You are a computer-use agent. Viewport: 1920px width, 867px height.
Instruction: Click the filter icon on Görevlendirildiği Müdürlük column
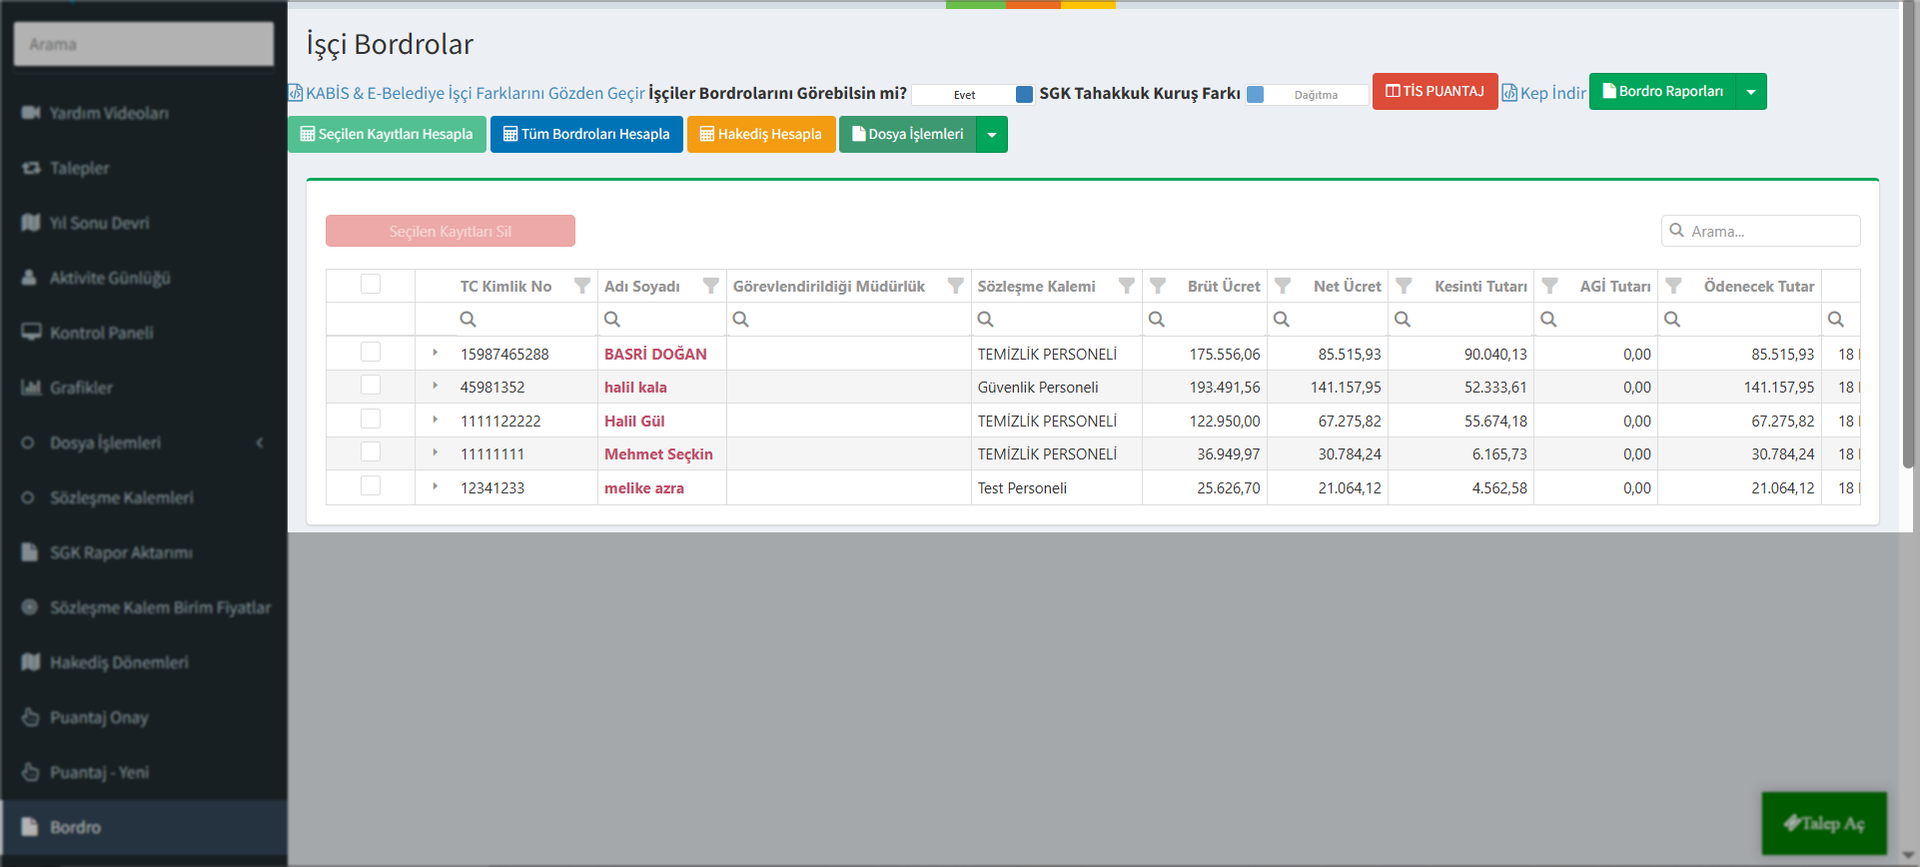955,286
